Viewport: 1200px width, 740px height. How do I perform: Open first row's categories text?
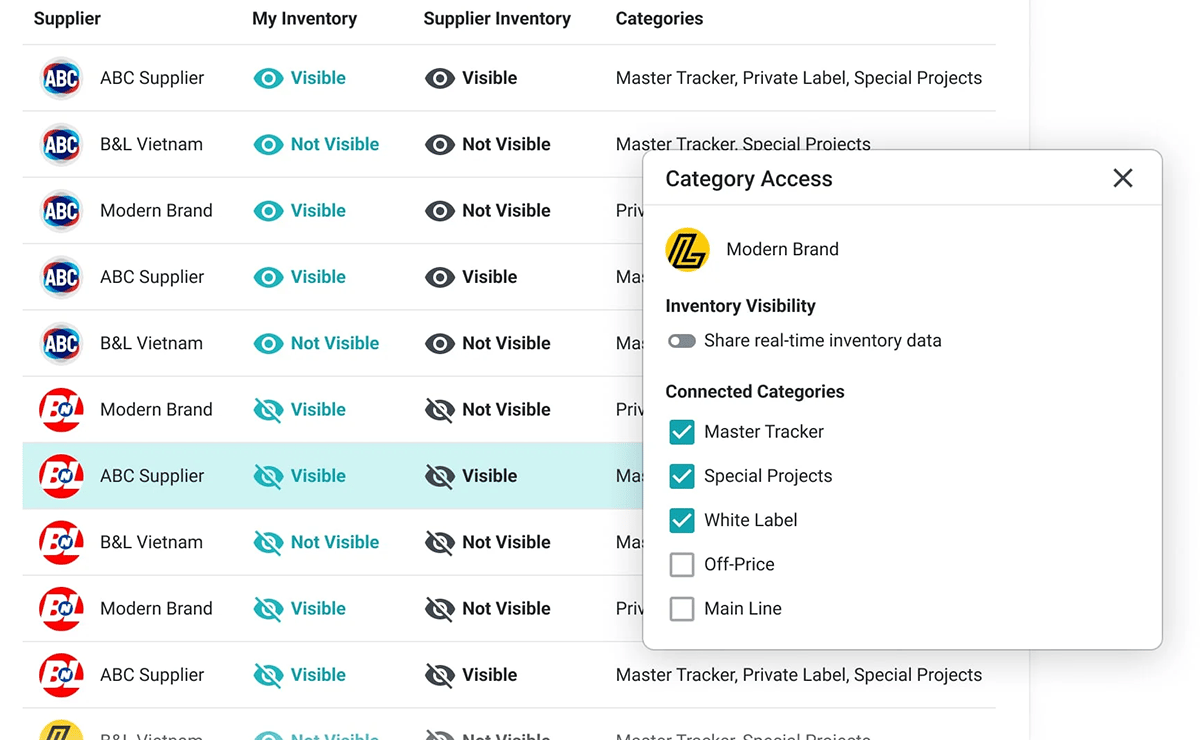[798, 78]
